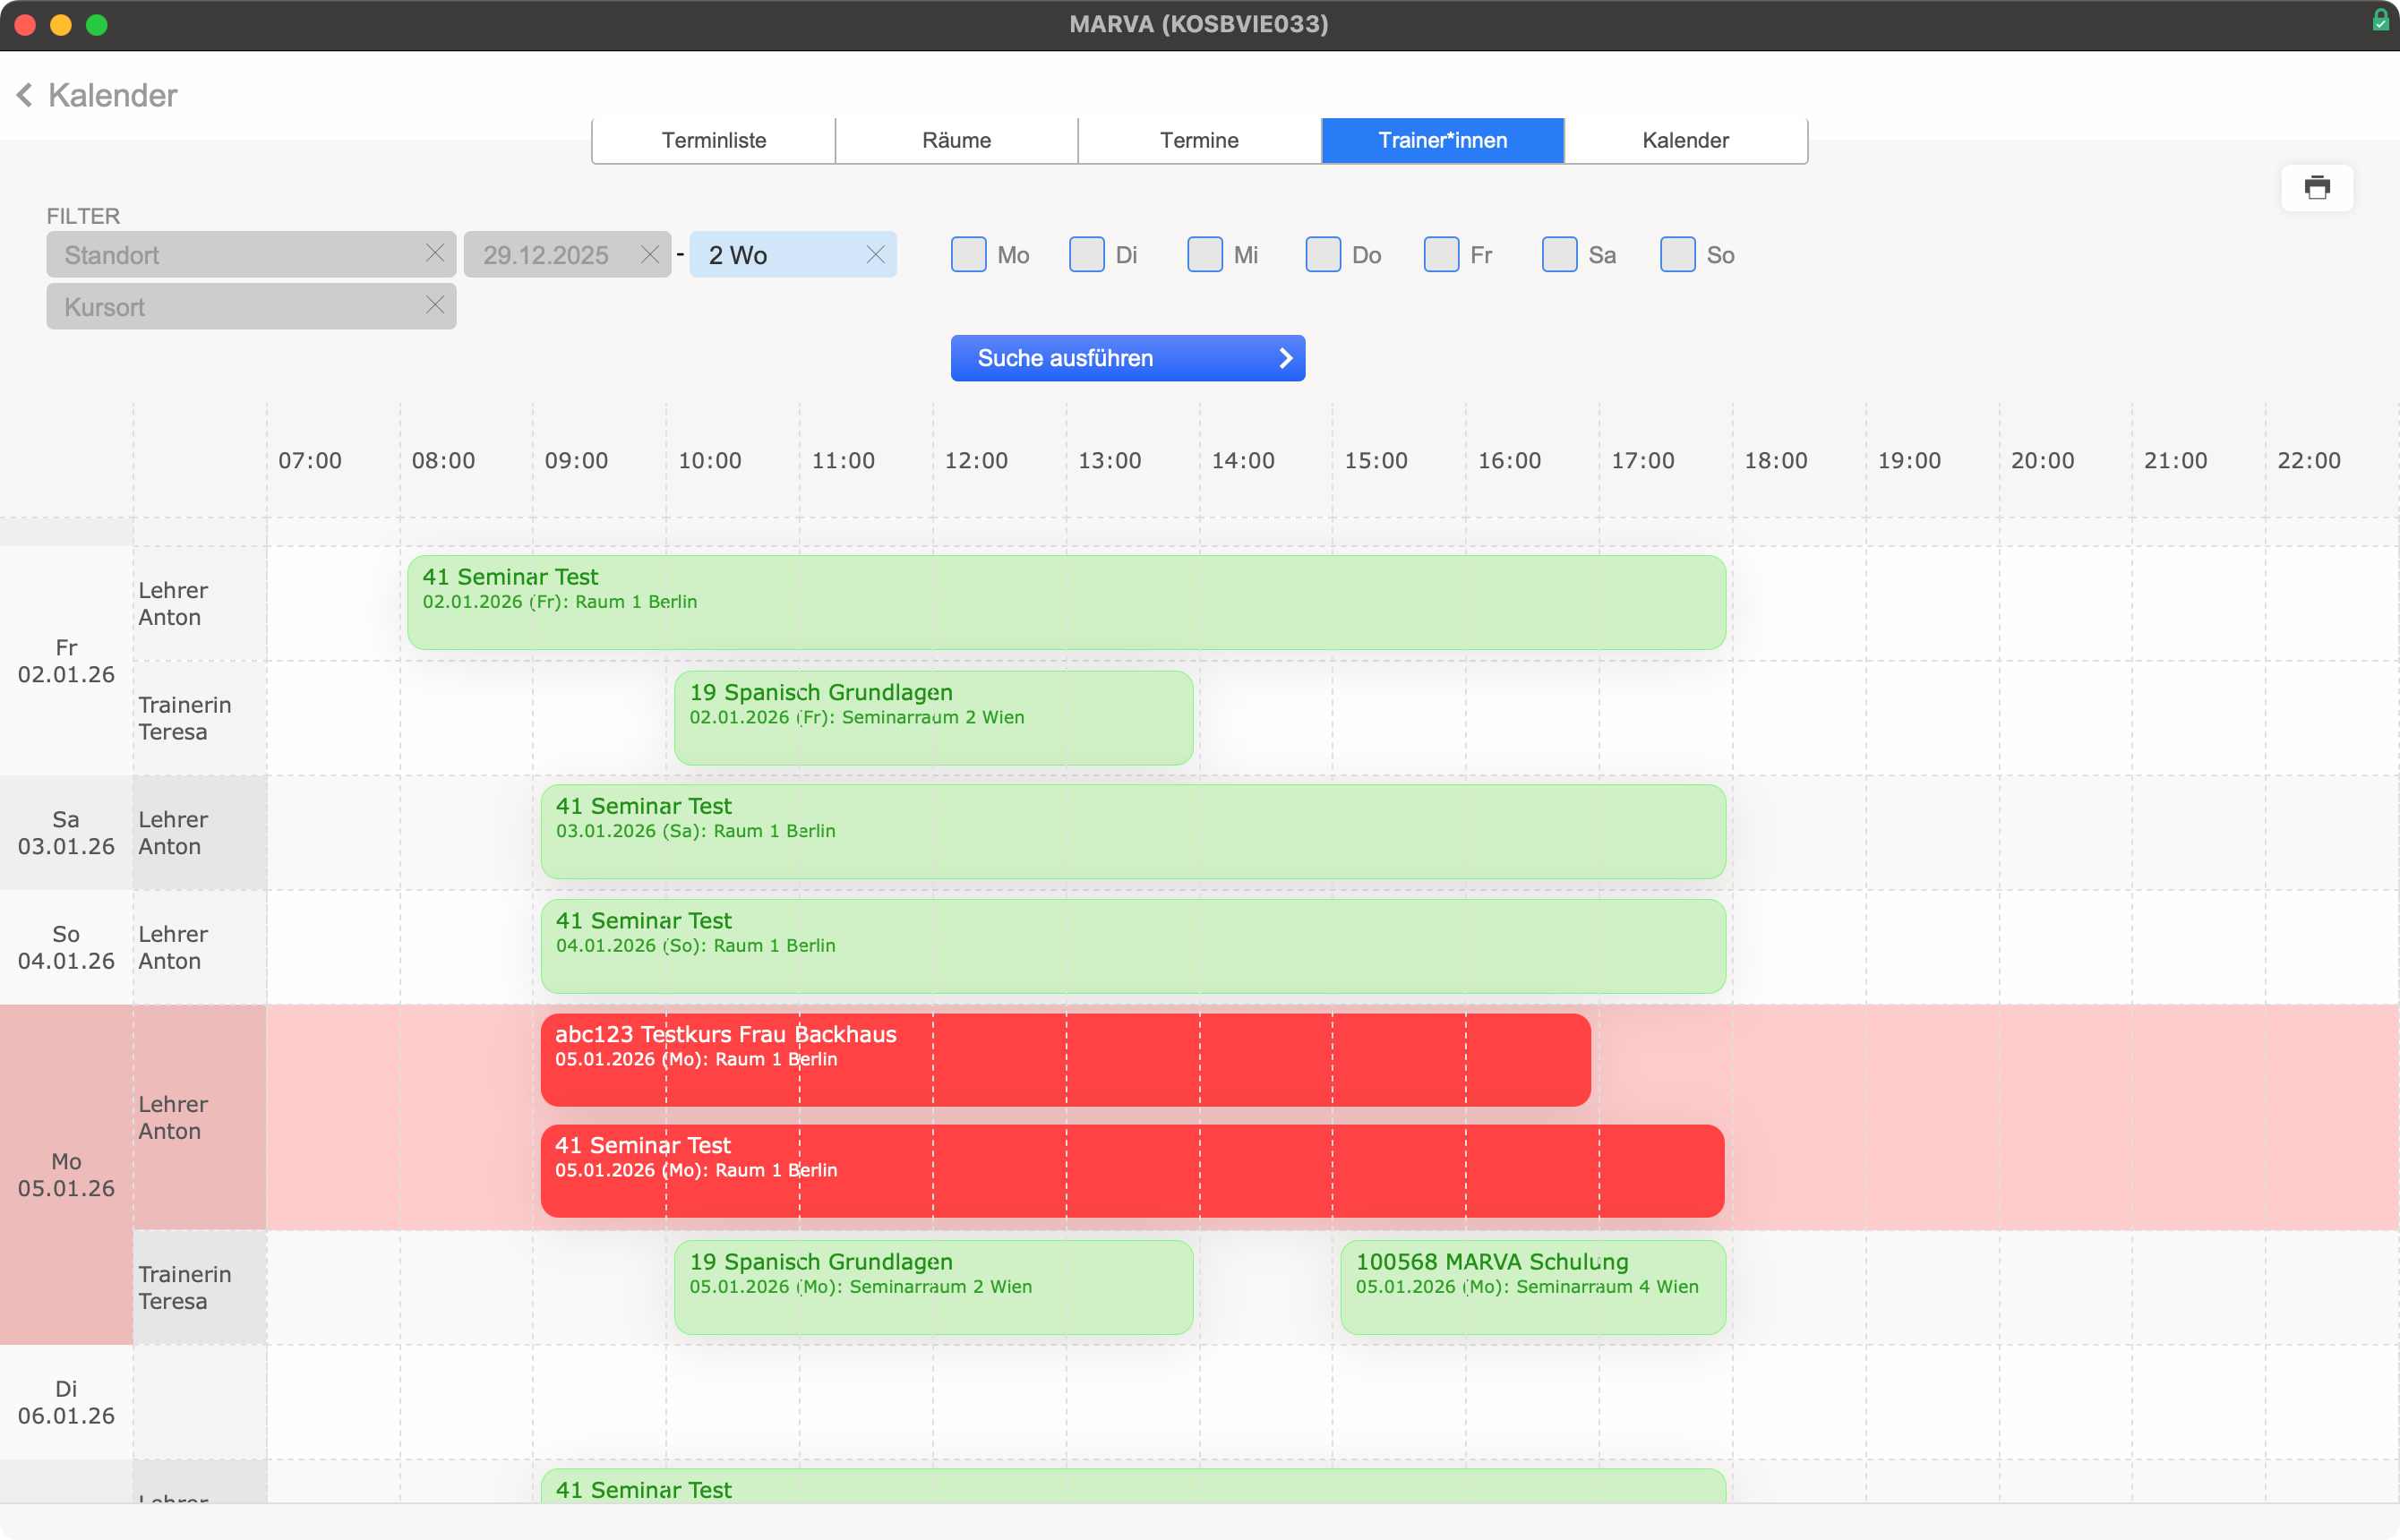
Task: Open red abc123 Testkurs Frau Backhaus appointment
Action: (1064, 1060)
